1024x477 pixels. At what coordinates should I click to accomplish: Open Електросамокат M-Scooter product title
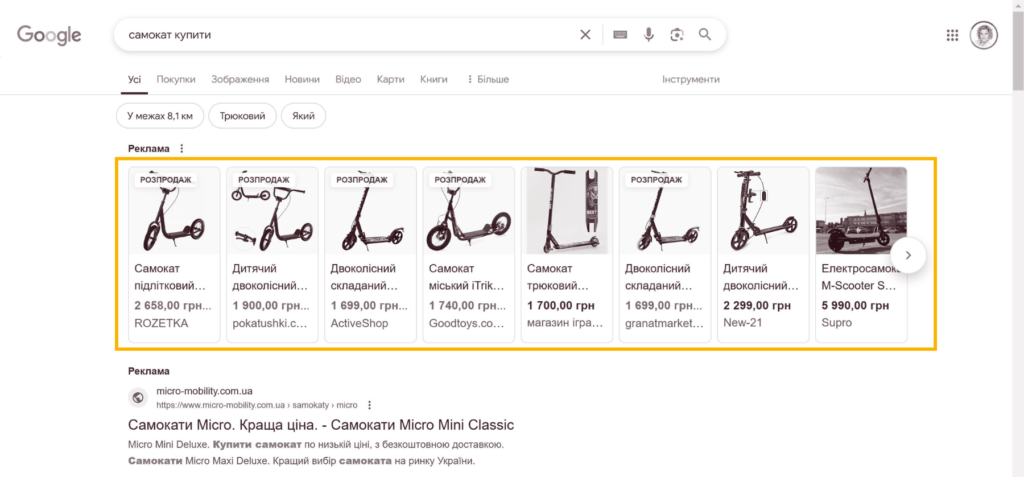click(x=858, y=277)
